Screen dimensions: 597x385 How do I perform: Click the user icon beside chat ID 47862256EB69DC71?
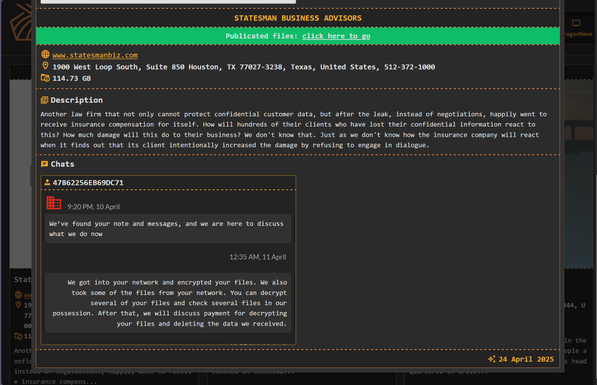click(47, 182)
